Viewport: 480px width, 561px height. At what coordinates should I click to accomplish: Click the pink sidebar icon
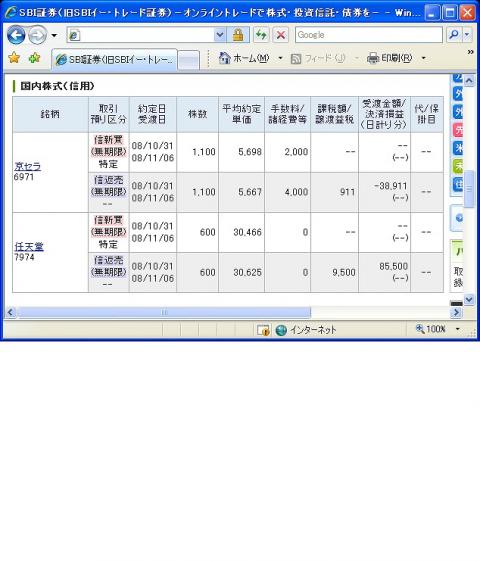tap(458, 130)
